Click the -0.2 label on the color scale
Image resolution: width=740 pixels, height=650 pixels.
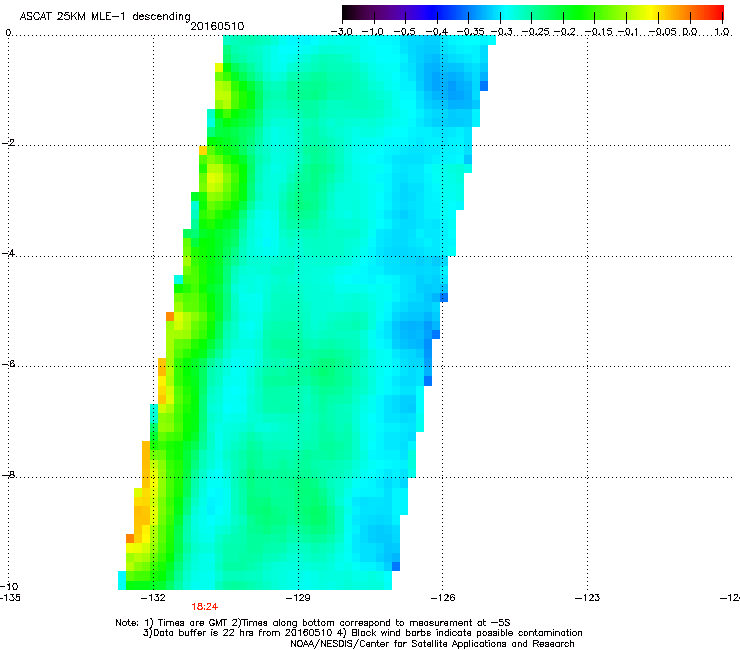pyautogui.click(x=564, y=32)
